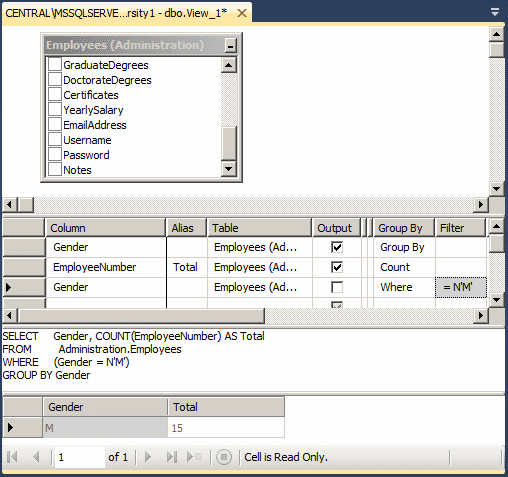Click the Employees table list scroll up arrow

(229, 65)
